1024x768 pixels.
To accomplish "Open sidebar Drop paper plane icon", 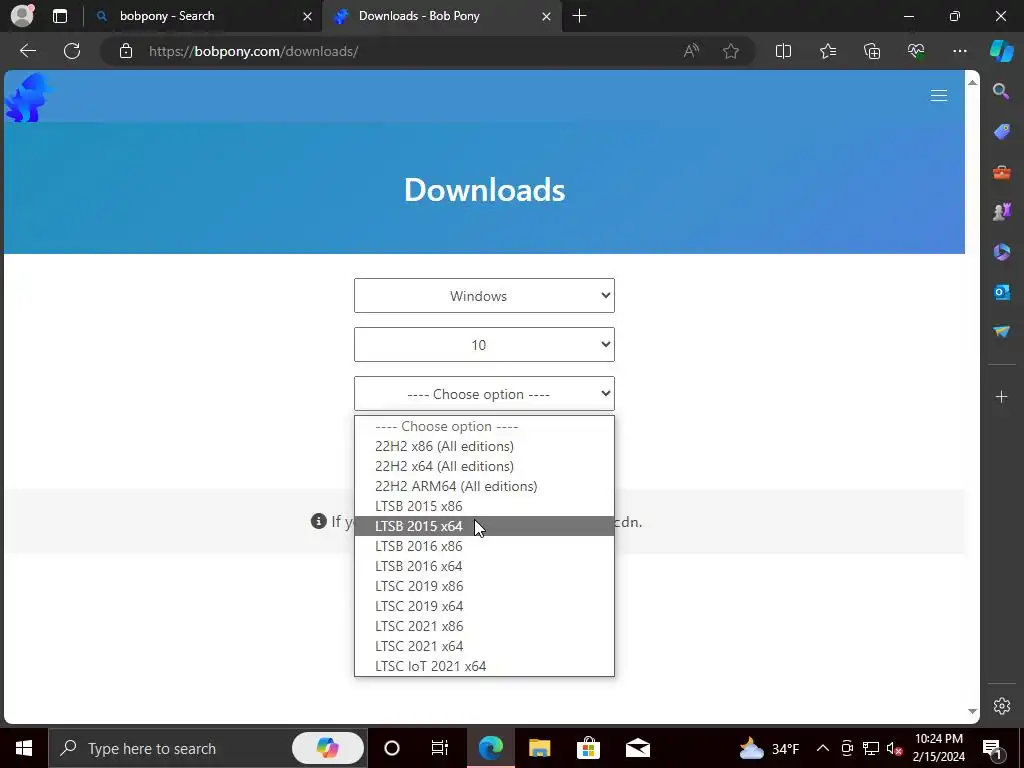I will [1001, 332].
